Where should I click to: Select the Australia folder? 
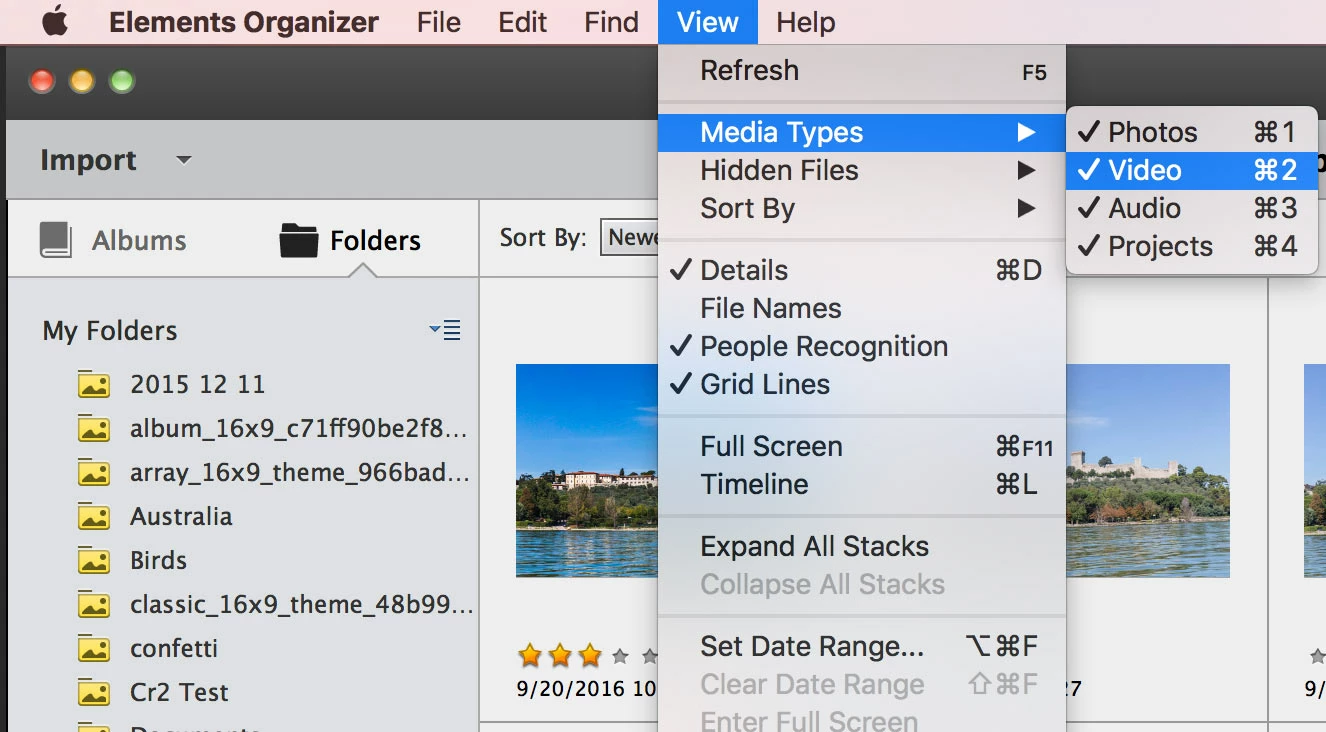(x=181, y=517)
